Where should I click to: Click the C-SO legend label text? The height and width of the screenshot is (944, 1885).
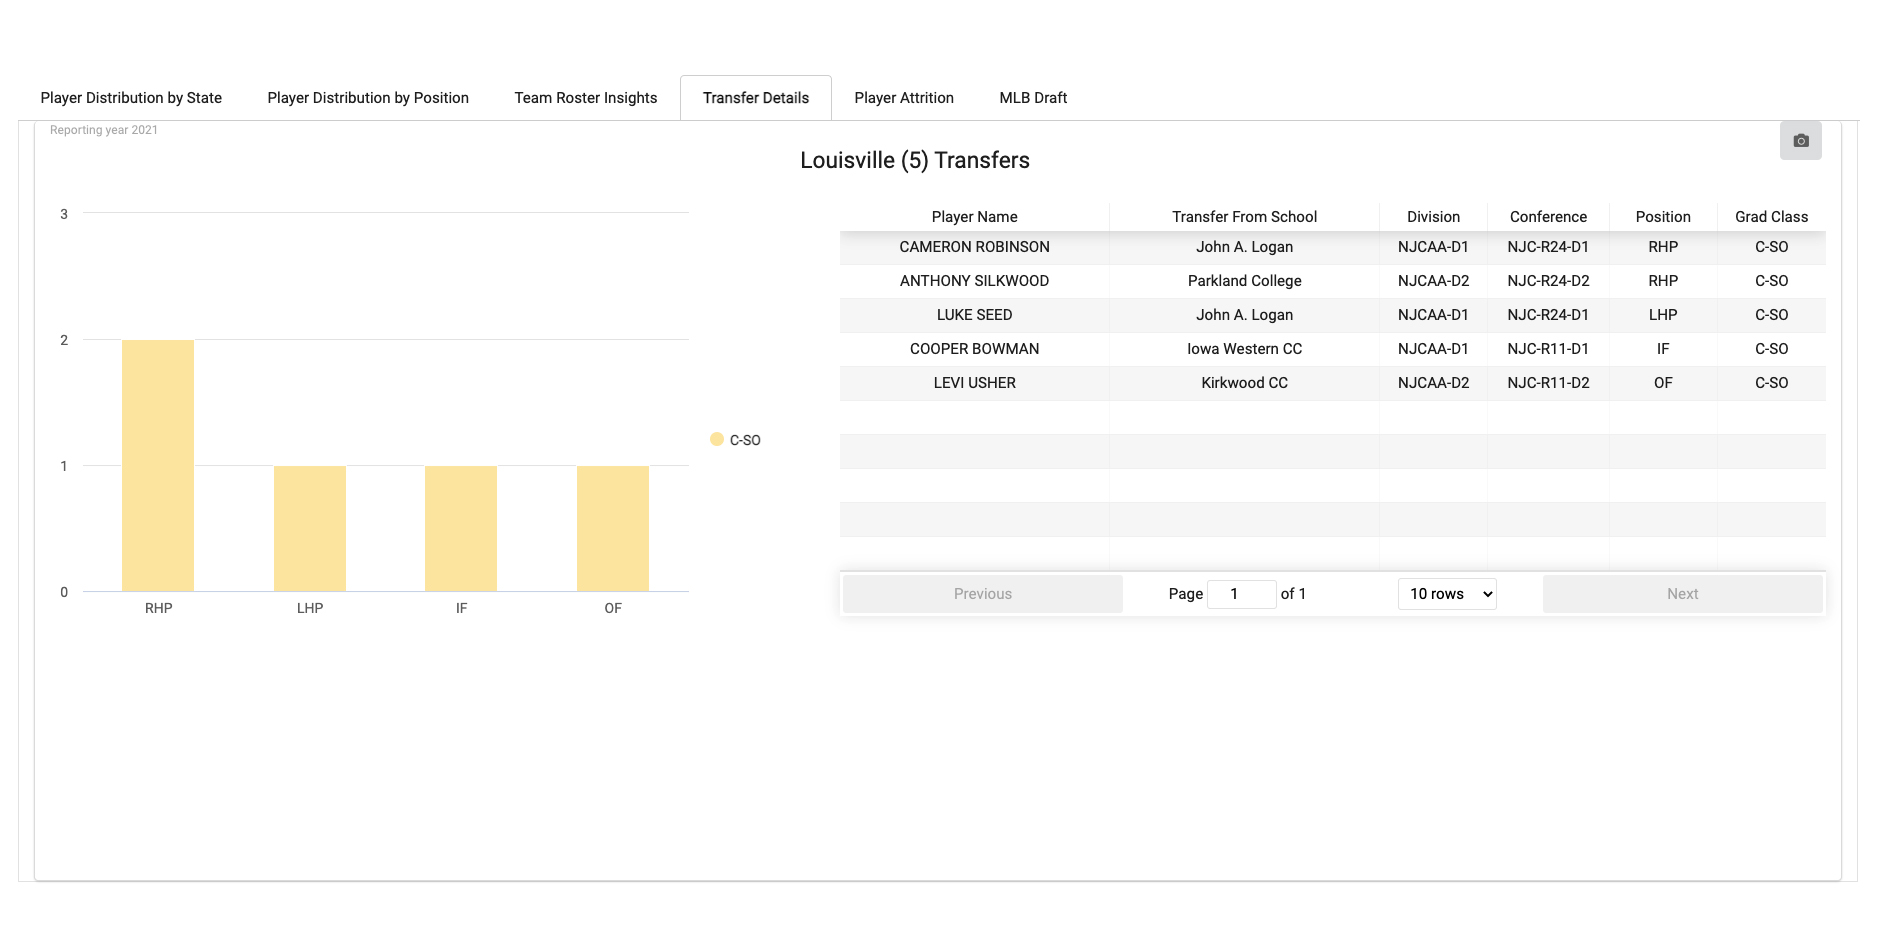pyautogui.click(x=745, y=440)
